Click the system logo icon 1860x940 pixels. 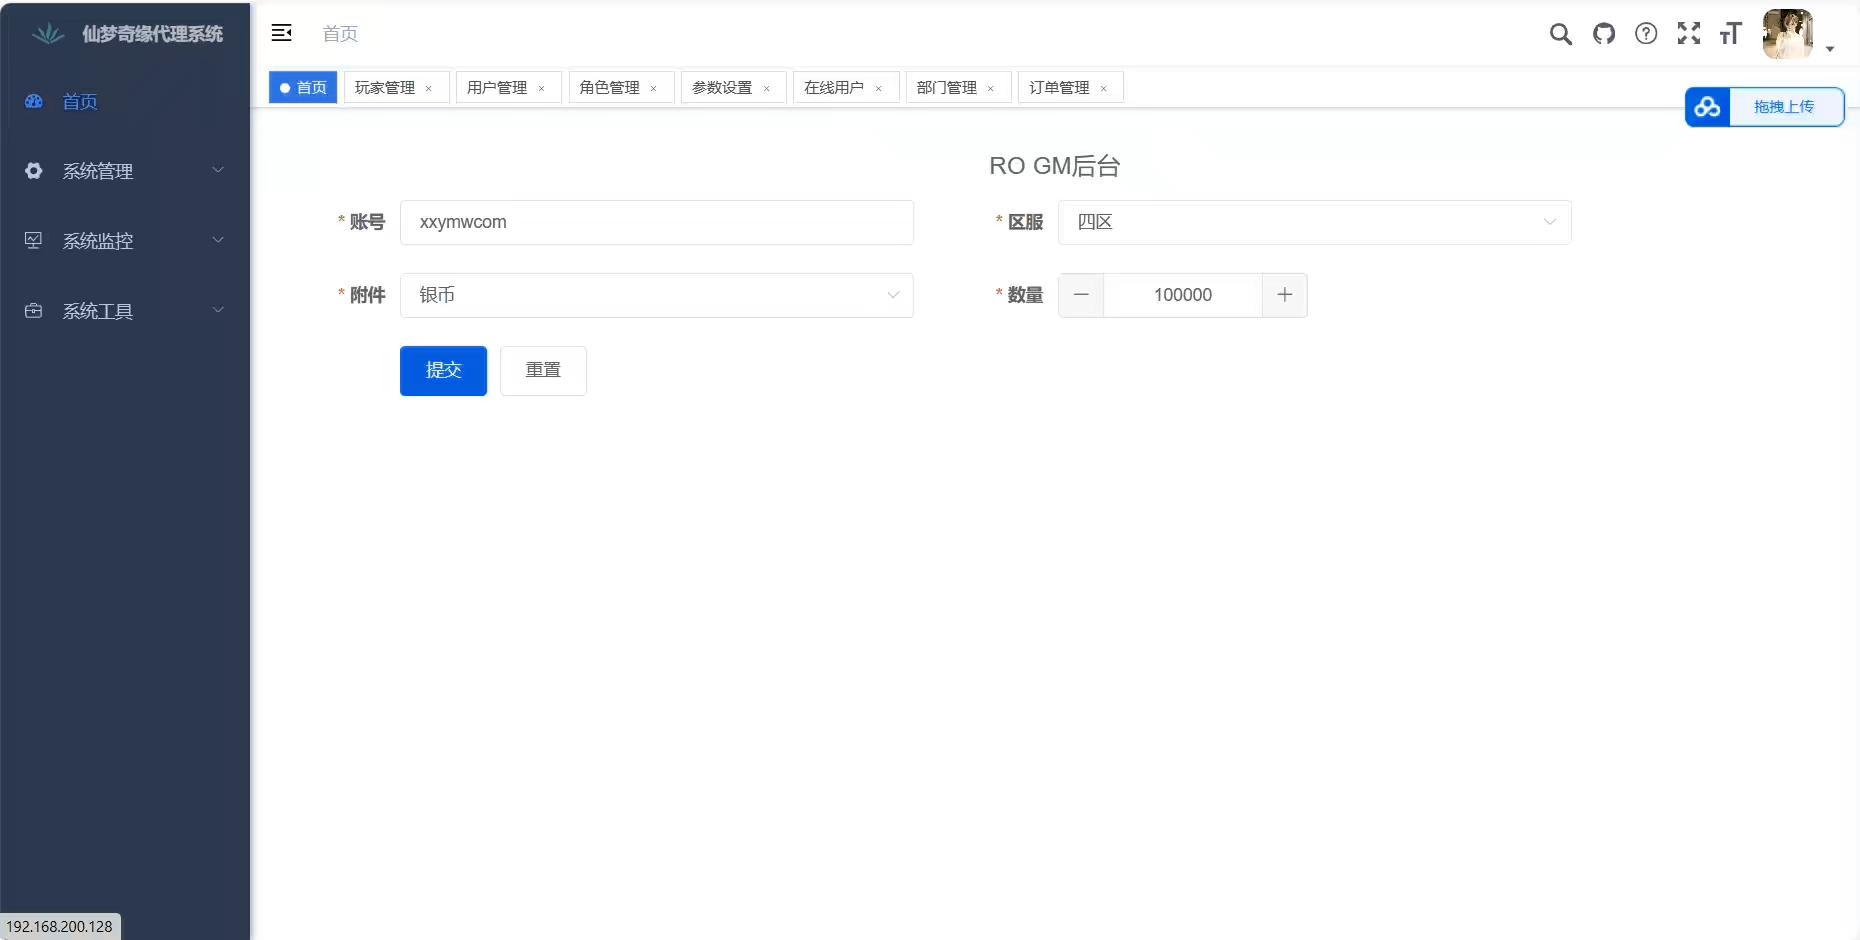coord(47,34)
